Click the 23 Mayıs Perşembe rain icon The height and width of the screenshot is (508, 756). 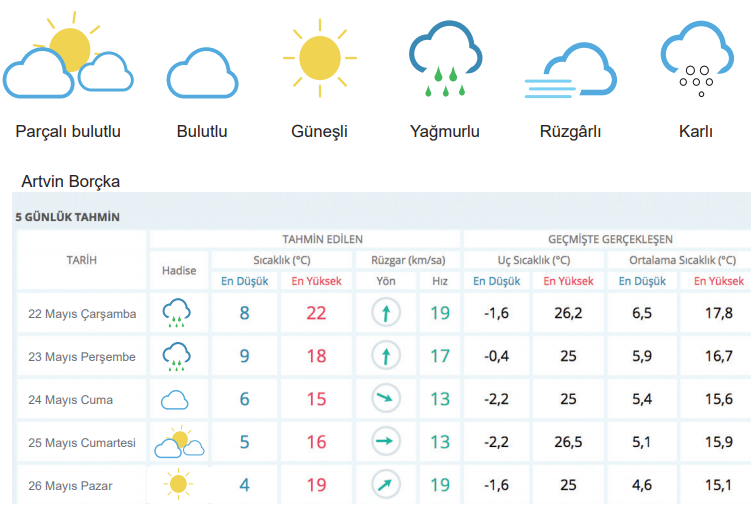177,356
